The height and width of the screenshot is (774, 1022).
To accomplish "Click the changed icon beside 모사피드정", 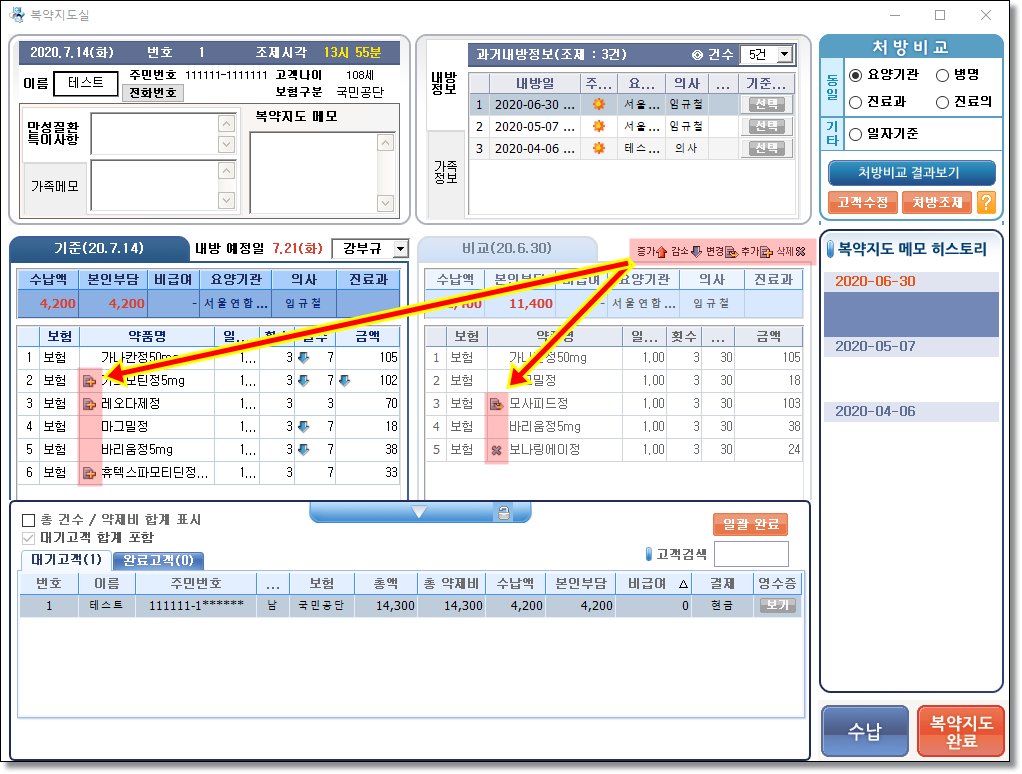I will click(495, 404).
